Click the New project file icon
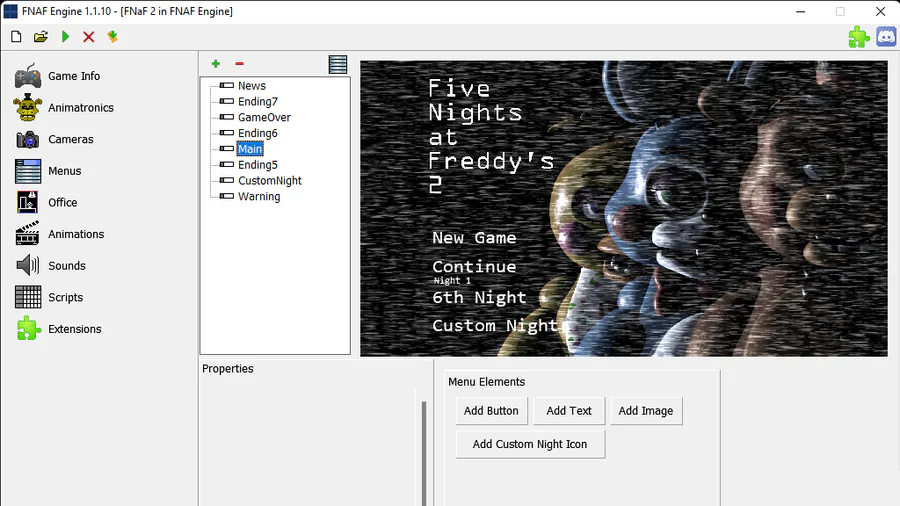The image size is (900, 506). [16, 37]
